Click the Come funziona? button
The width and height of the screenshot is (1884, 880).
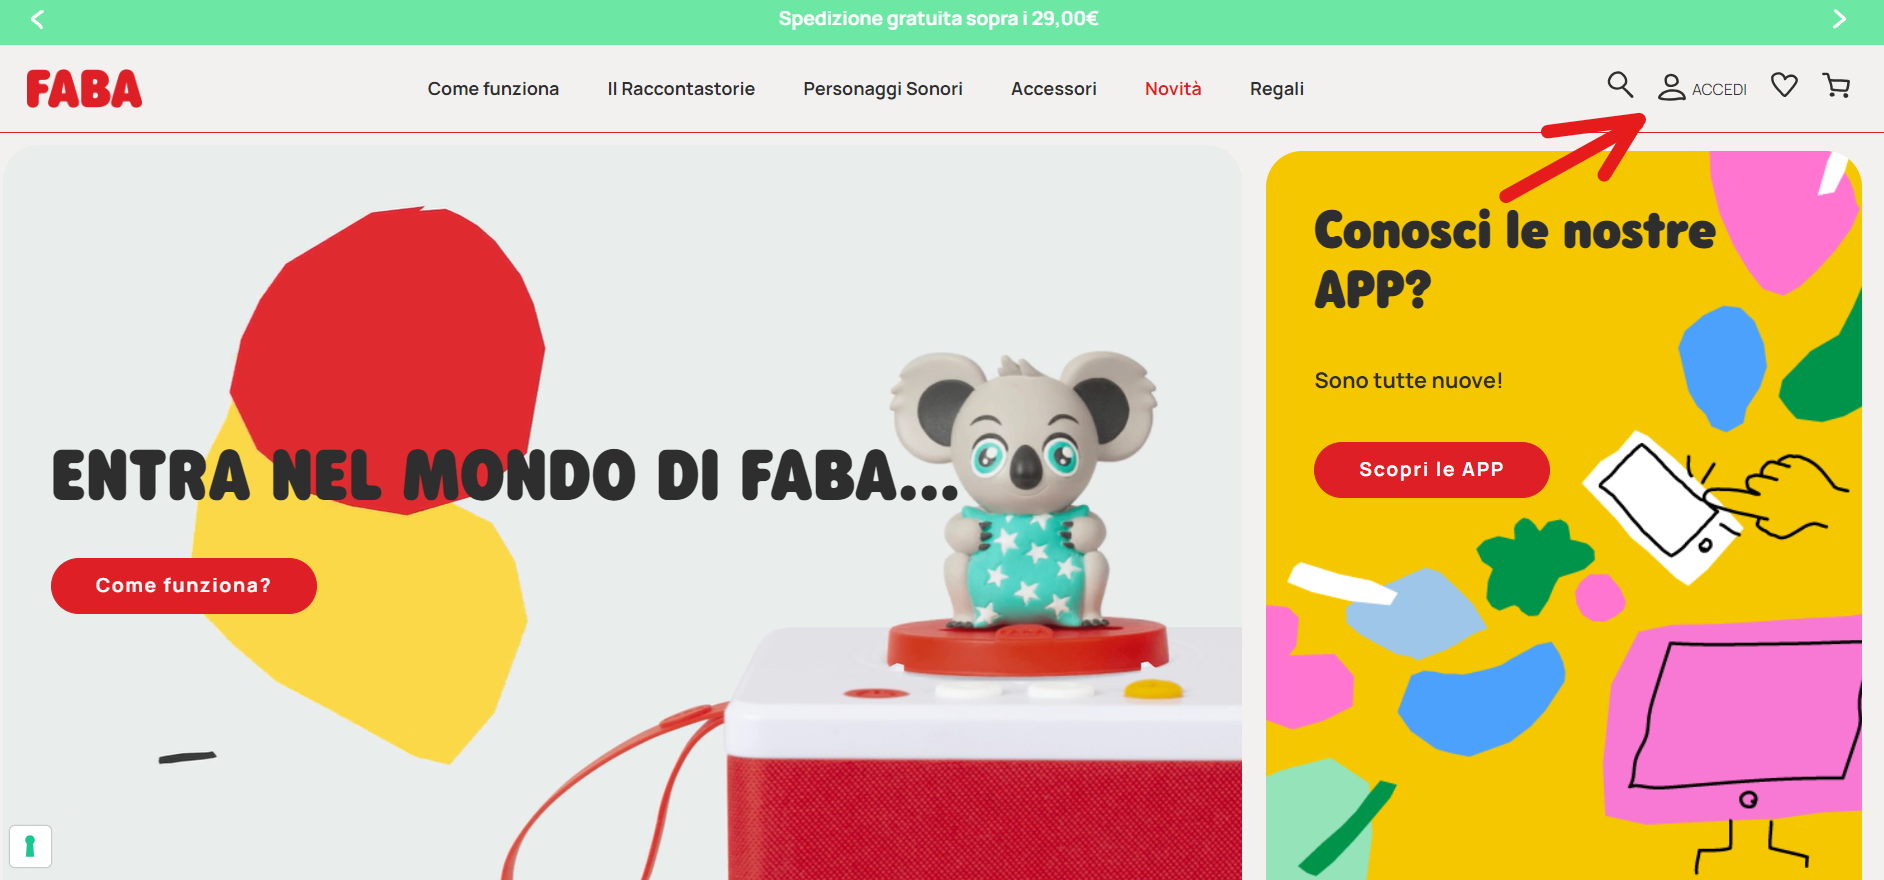pos(184,586)
